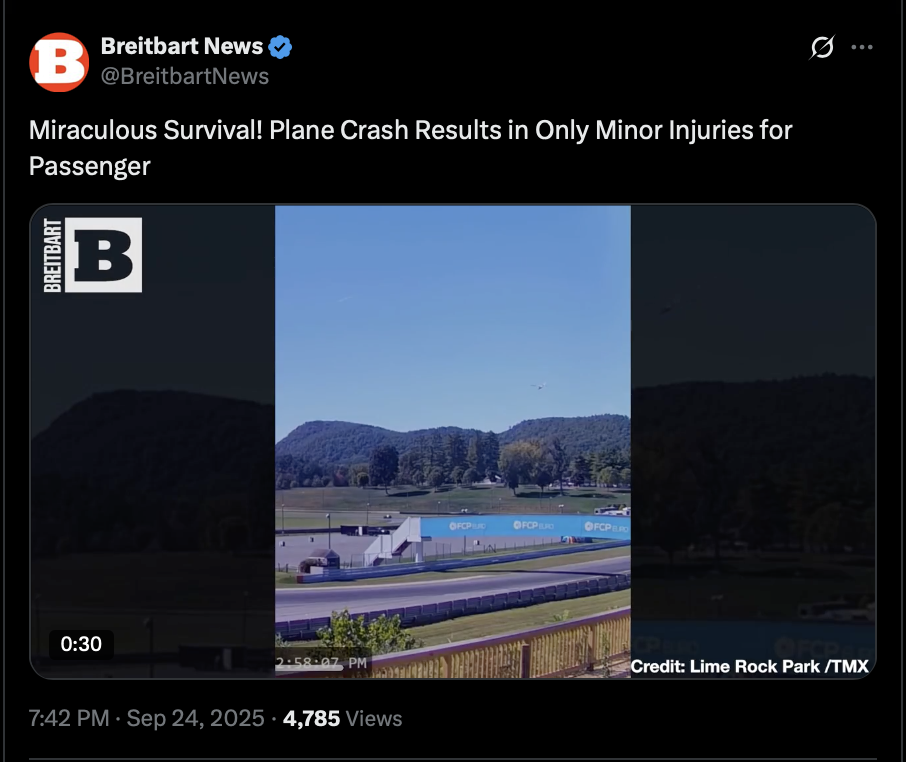Image resolution: width=906 pixels, height=762 pixels.
Task: Click the small plane in the sky
Action: coord(539,386)
